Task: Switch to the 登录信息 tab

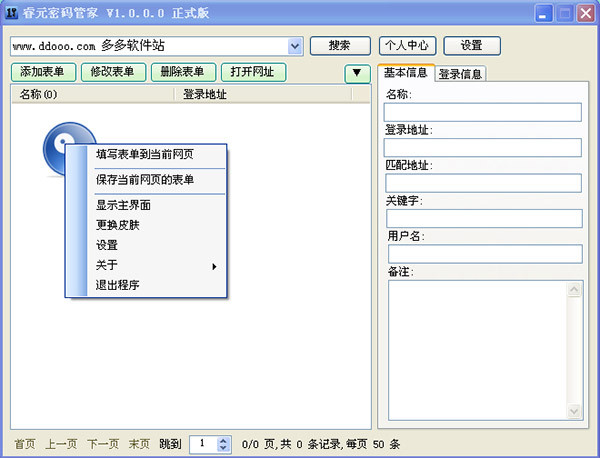Action: click(x=460, y=73)
